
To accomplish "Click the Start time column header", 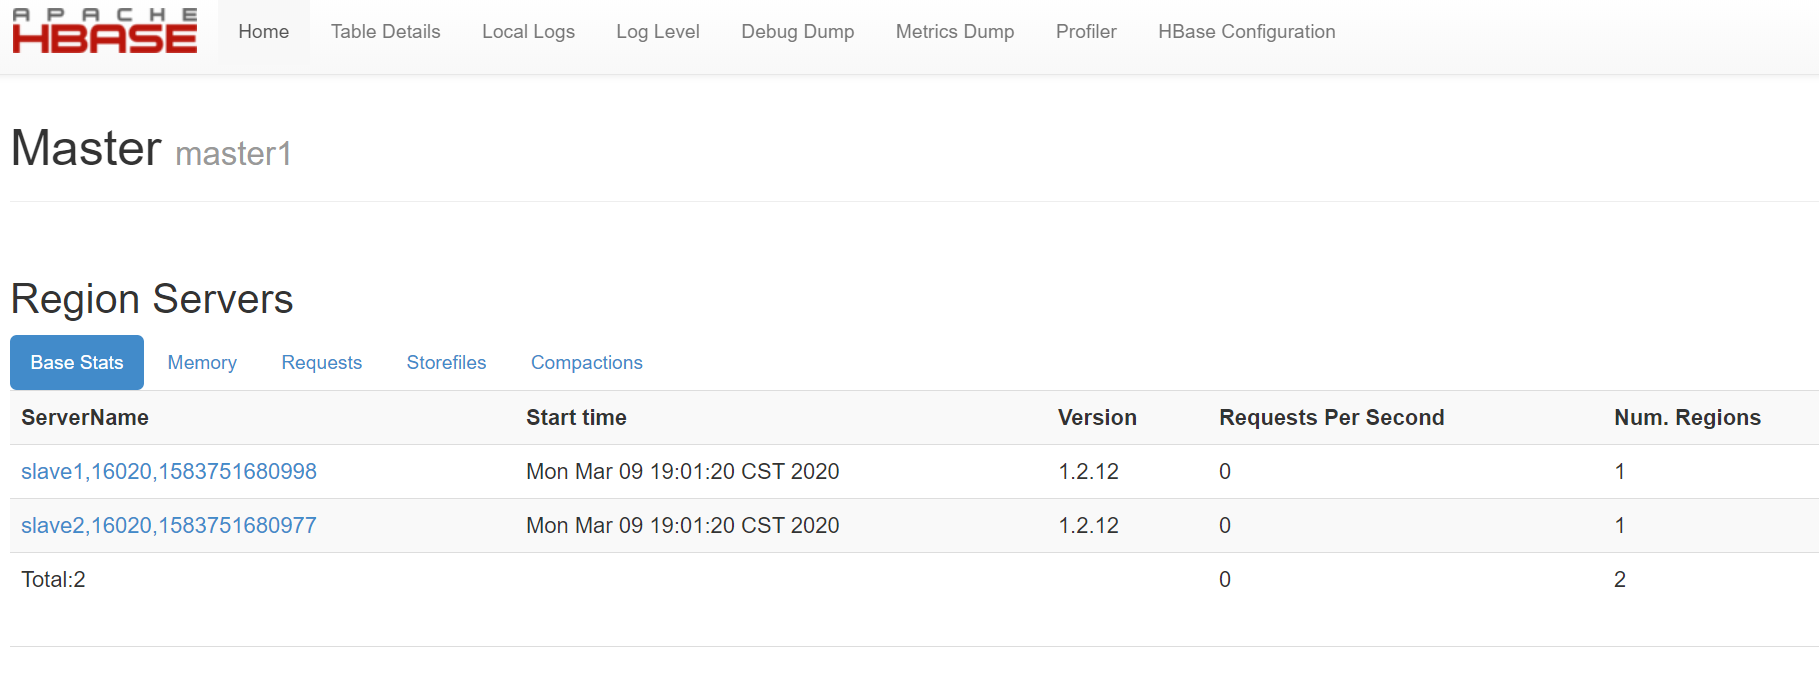I will (x=576, y=418).
